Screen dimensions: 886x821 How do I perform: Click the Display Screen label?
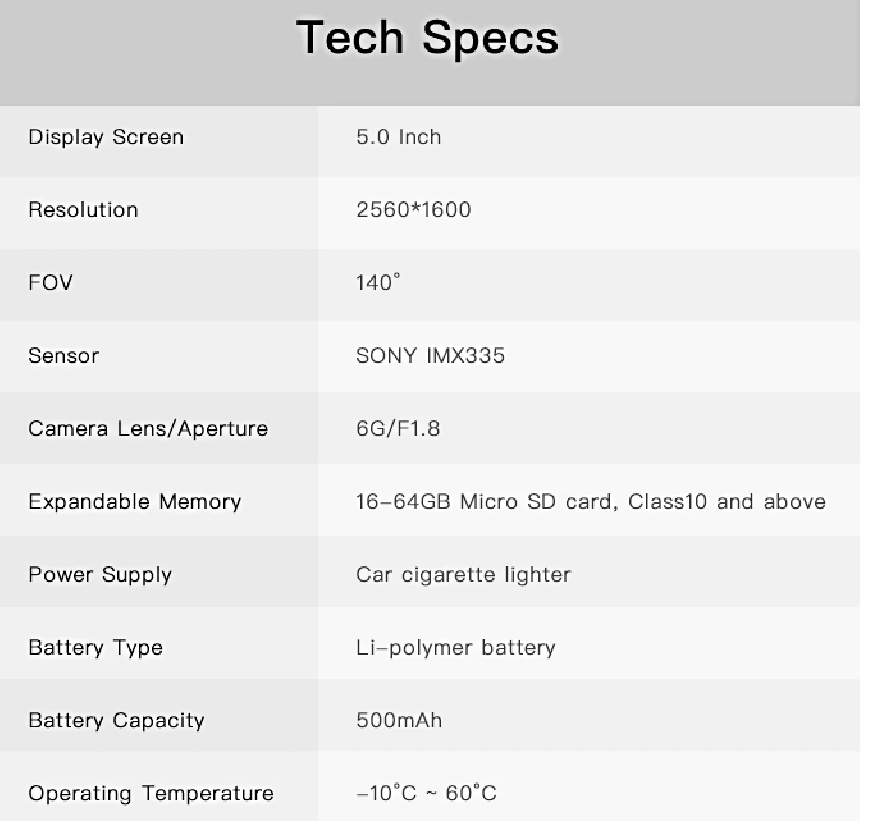point(106,137)
